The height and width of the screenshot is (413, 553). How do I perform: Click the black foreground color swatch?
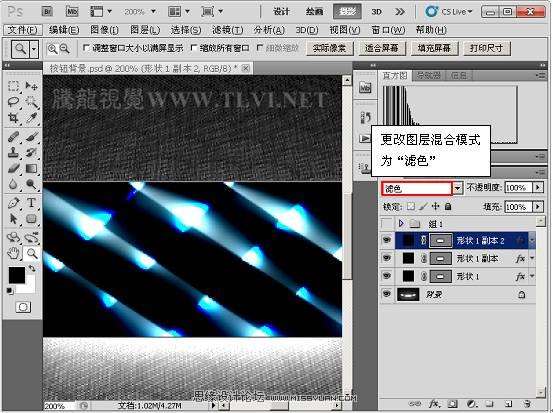(x=16, y=274)
